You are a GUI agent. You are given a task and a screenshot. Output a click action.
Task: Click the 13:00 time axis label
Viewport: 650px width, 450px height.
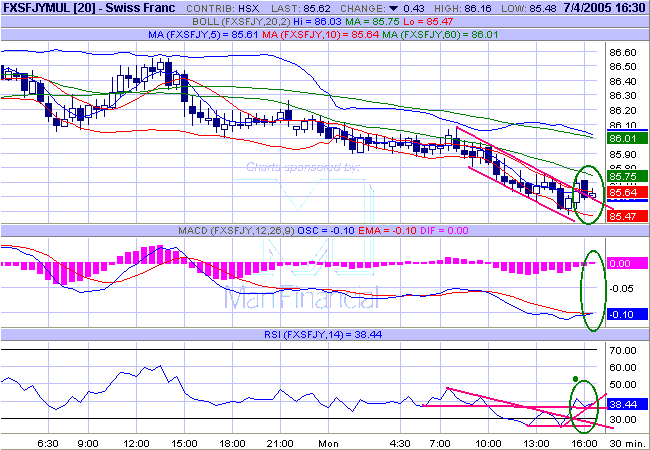[x=536, y=443]
